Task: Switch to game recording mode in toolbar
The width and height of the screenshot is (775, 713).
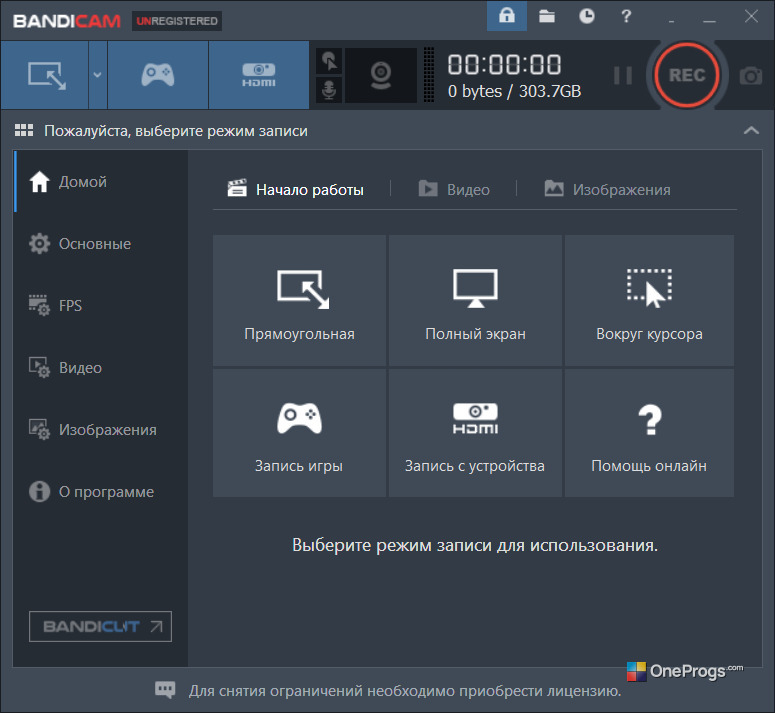Action: (158, 75)
